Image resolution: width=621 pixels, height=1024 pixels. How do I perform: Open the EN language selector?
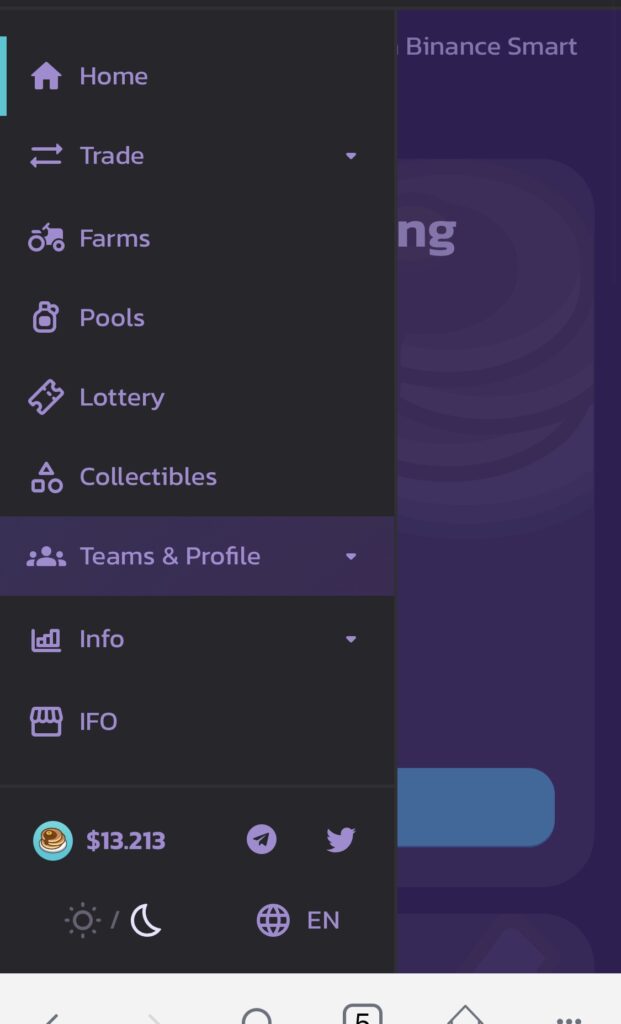tap(298, 920)
